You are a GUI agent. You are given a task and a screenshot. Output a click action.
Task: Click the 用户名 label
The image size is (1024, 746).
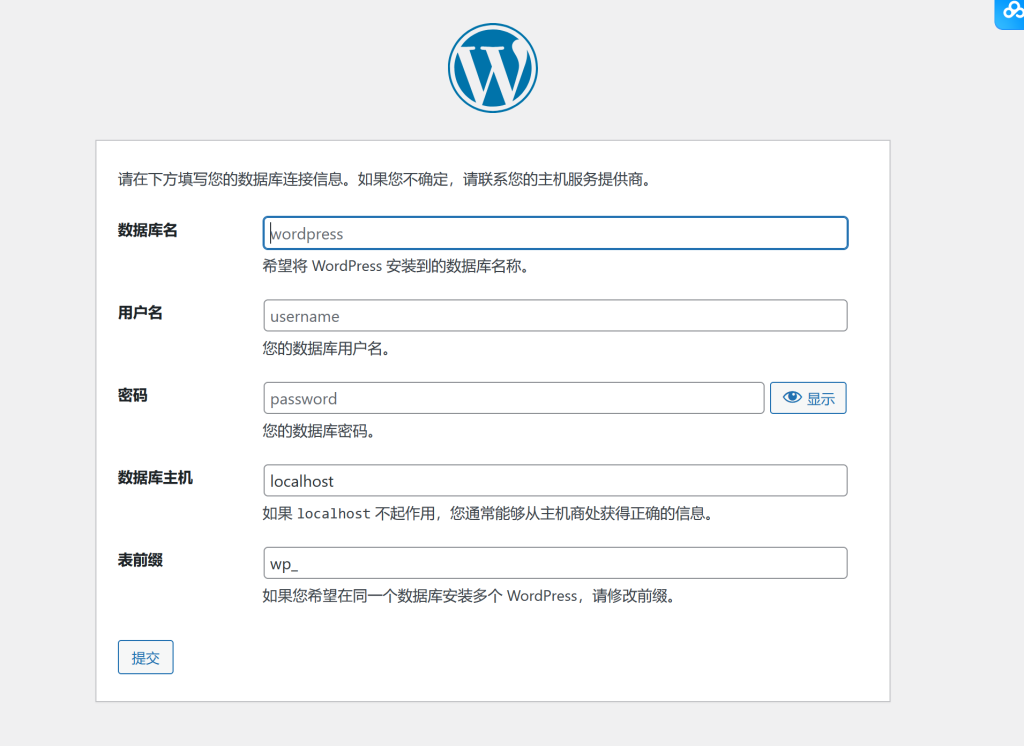[x=140, y=312]
